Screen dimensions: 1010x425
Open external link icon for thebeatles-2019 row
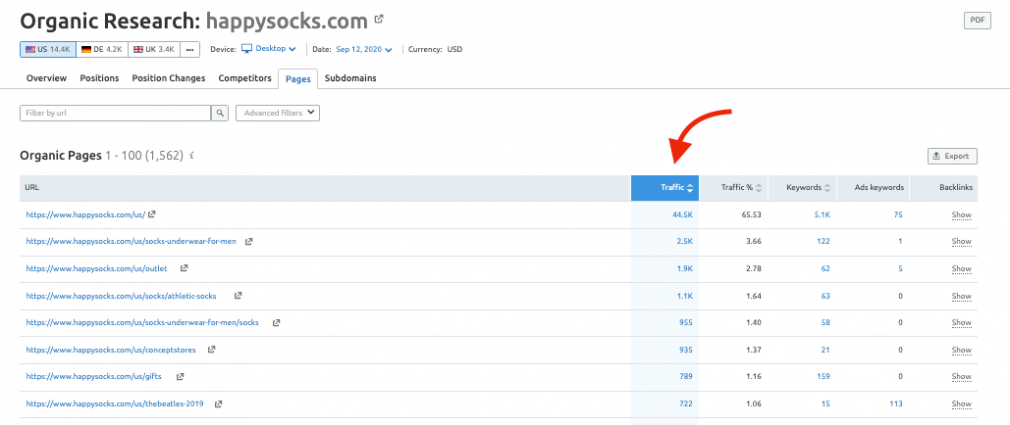pos(218,404)
